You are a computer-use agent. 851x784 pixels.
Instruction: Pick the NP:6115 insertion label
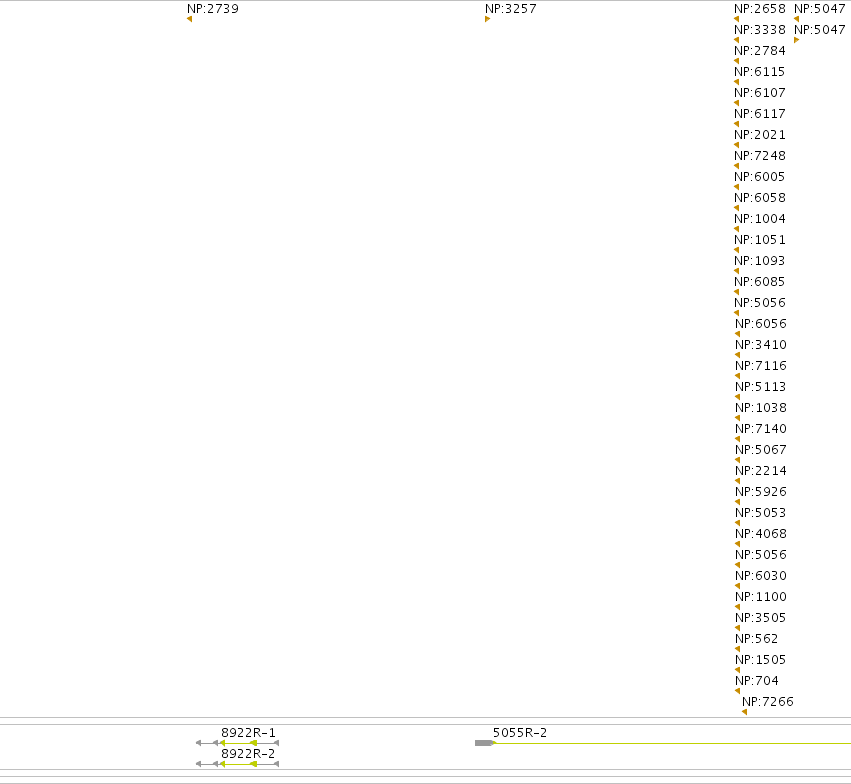tap(760, 72)
